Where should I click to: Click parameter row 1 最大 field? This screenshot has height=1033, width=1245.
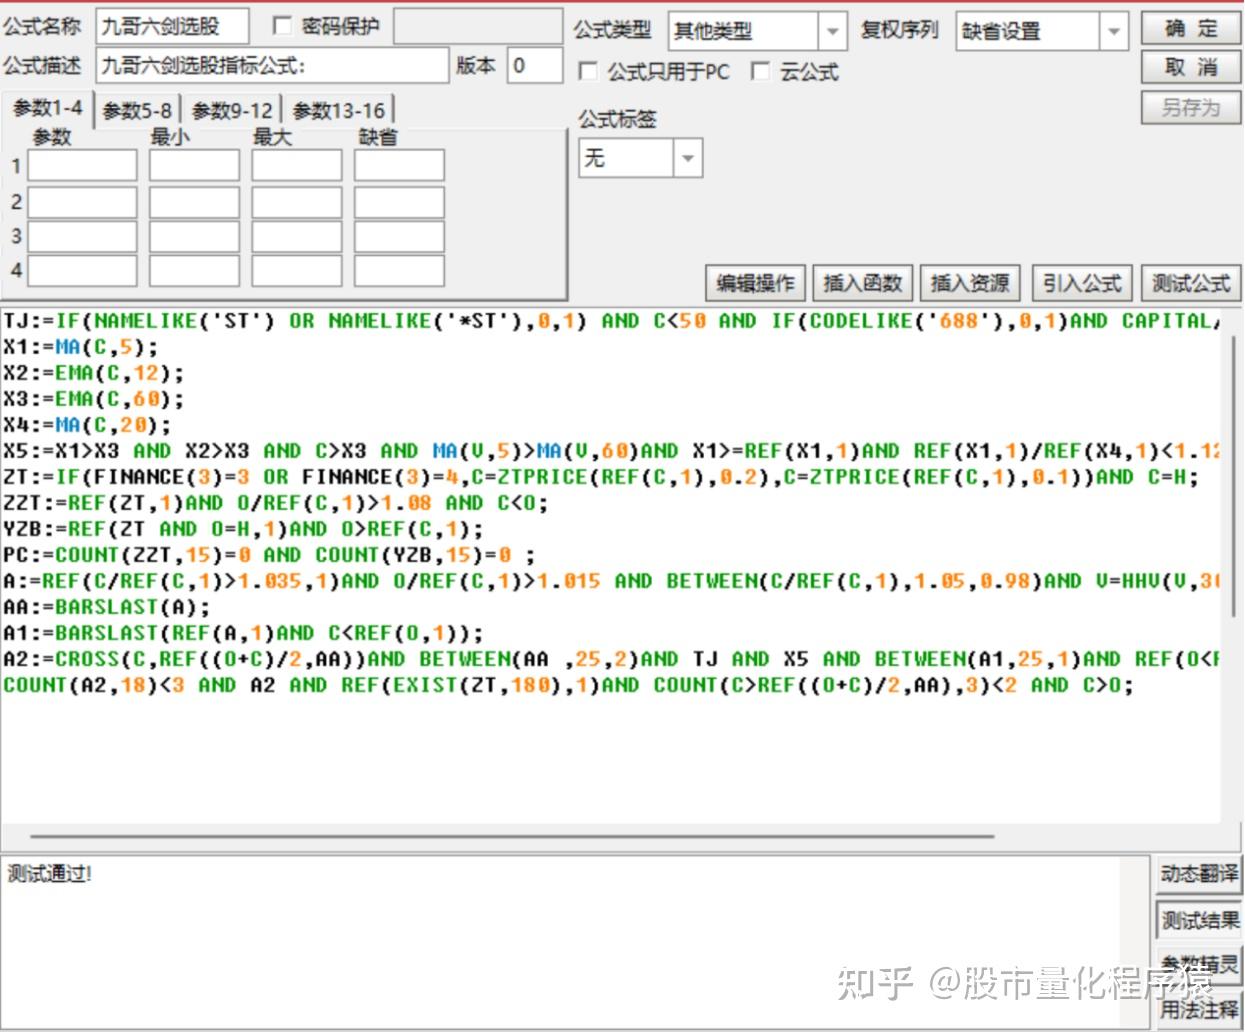pos(297,165)
